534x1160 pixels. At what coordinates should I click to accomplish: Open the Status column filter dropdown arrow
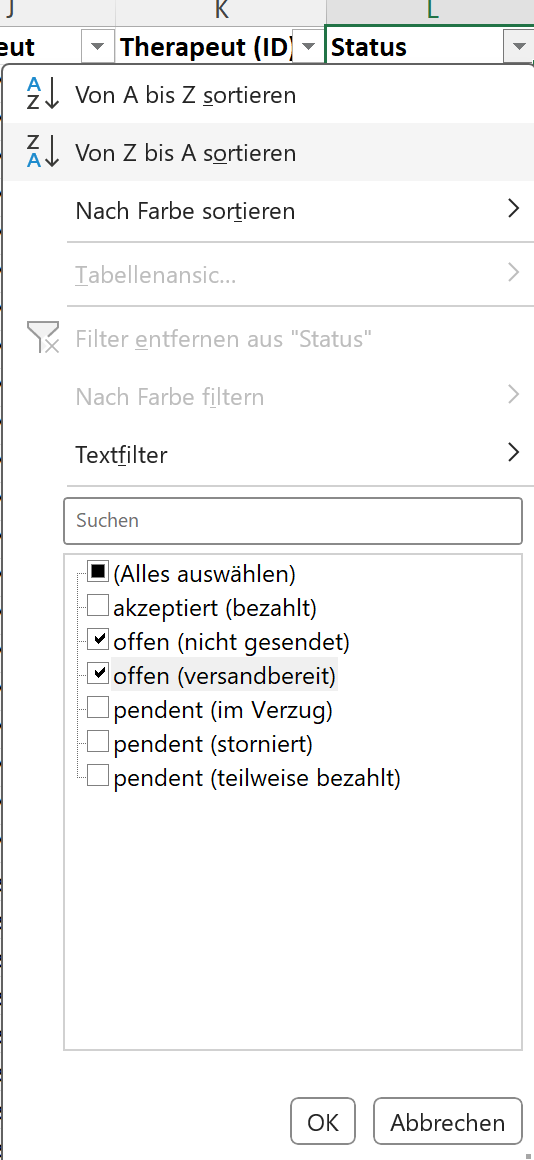pyautogui.click(x=518, y=47)
